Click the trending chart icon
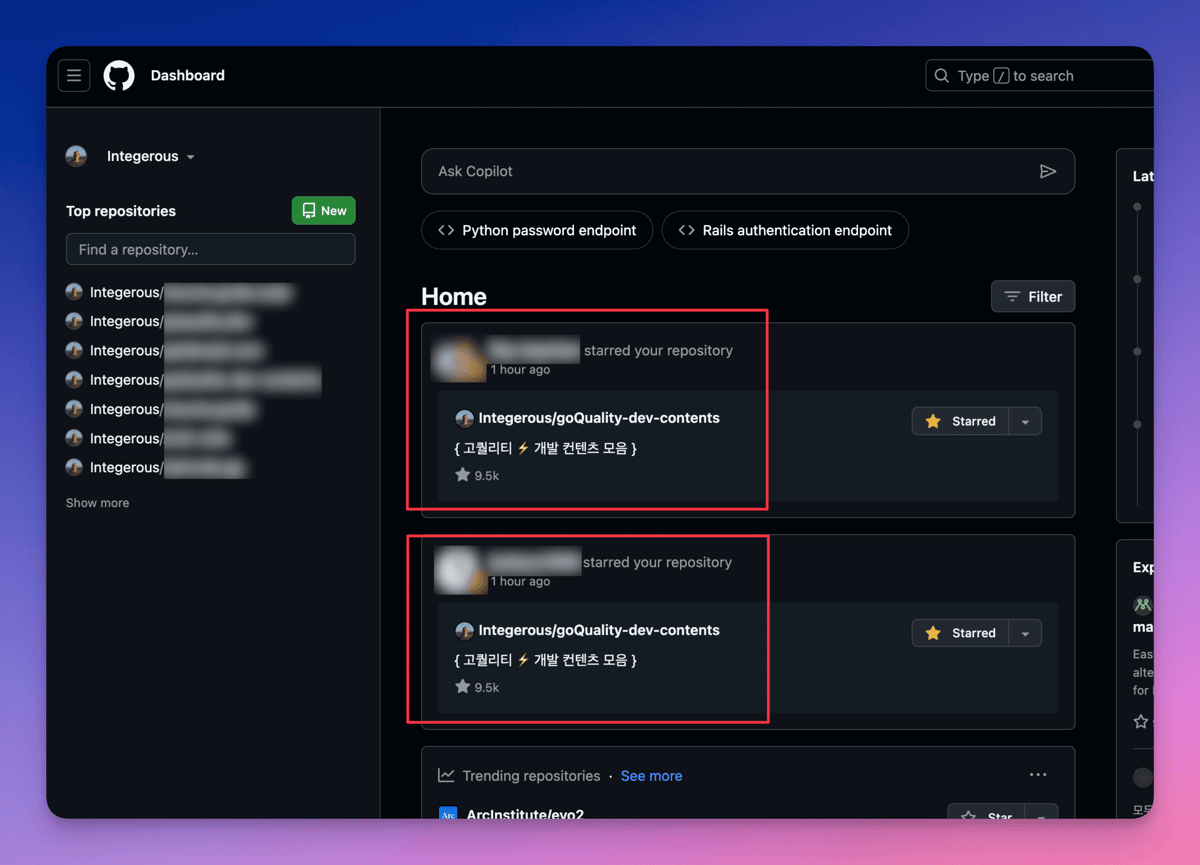Viewport: 1200px width, 865px height. click(x=446, y=776)
